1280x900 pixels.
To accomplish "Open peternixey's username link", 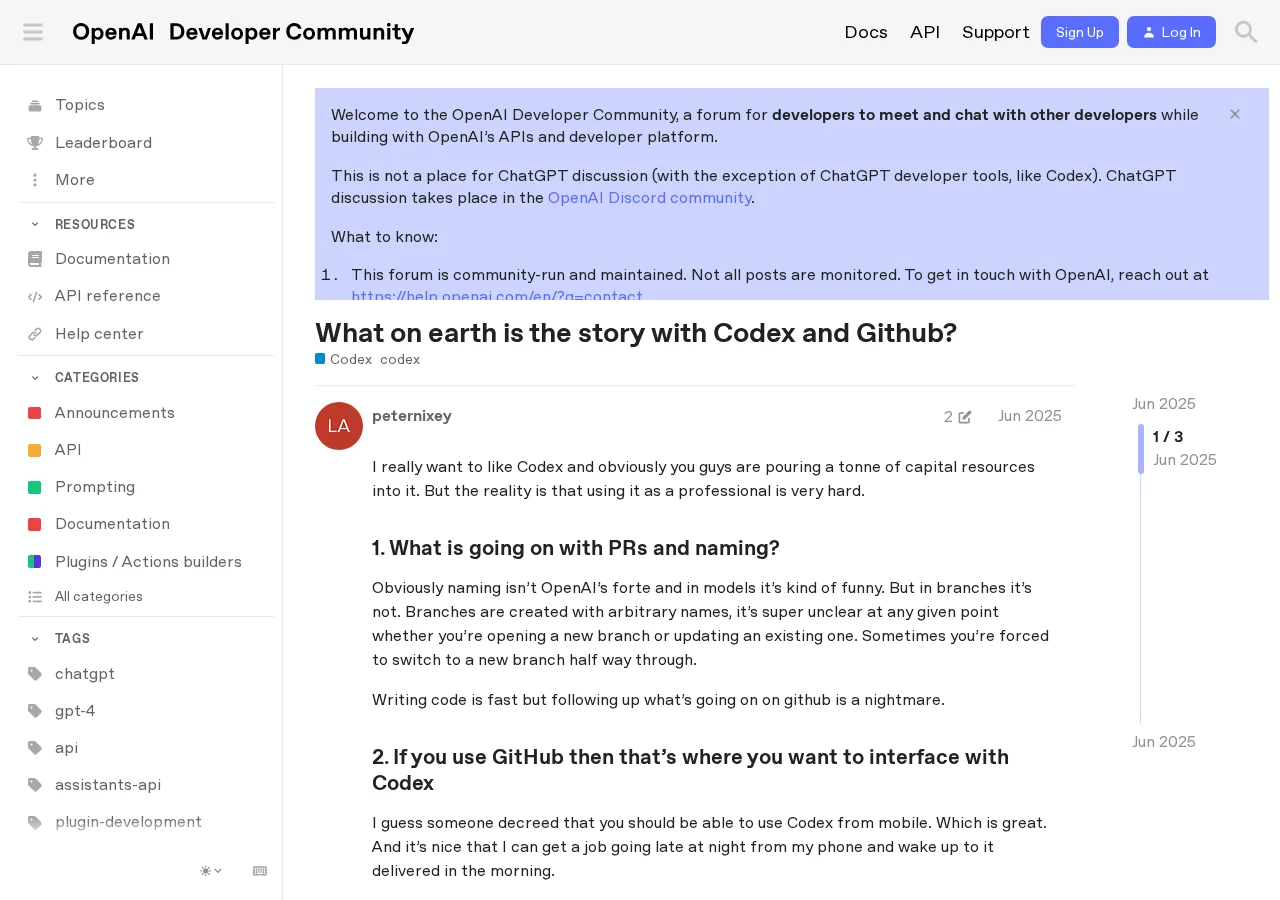I will coord(412,416).
